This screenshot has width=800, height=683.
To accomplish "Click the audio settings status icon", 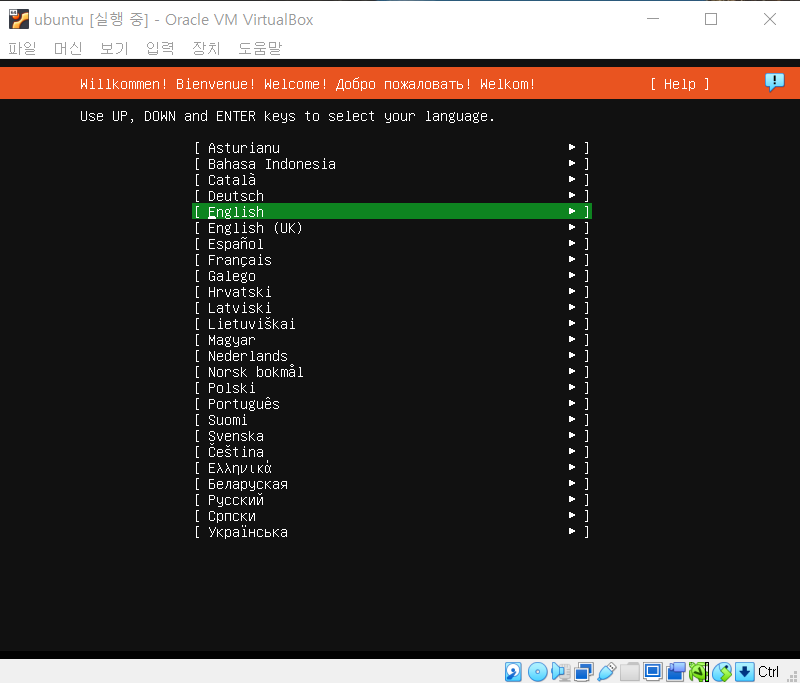I will pyautogui.click(x=561, y=671).
